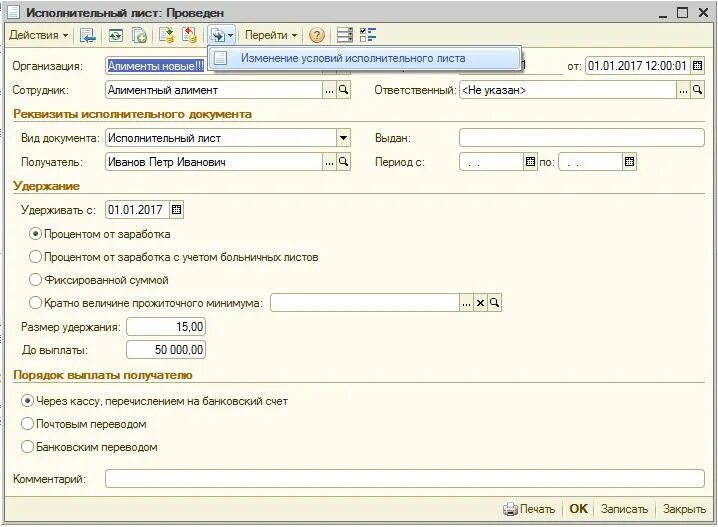Viewport: 718px width, 527px height.
Task: Click the list-rows settings toolbar icon
Action: [x=344, y=35]
